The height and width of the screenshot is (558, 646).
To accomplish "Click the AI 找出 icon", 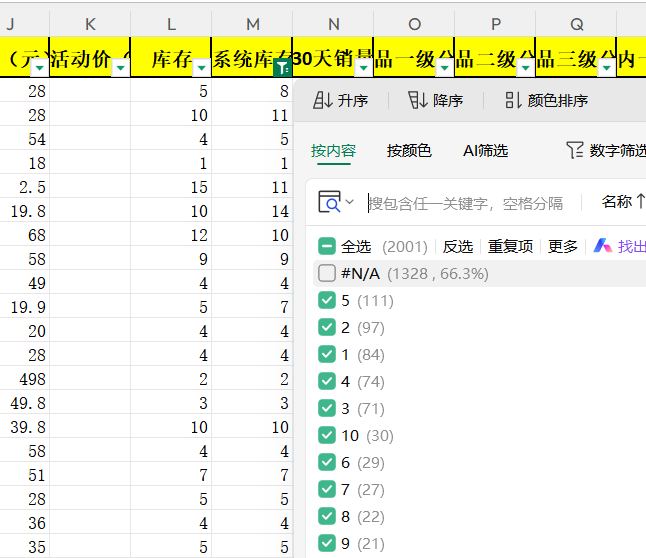I will [x=602, y=246].
